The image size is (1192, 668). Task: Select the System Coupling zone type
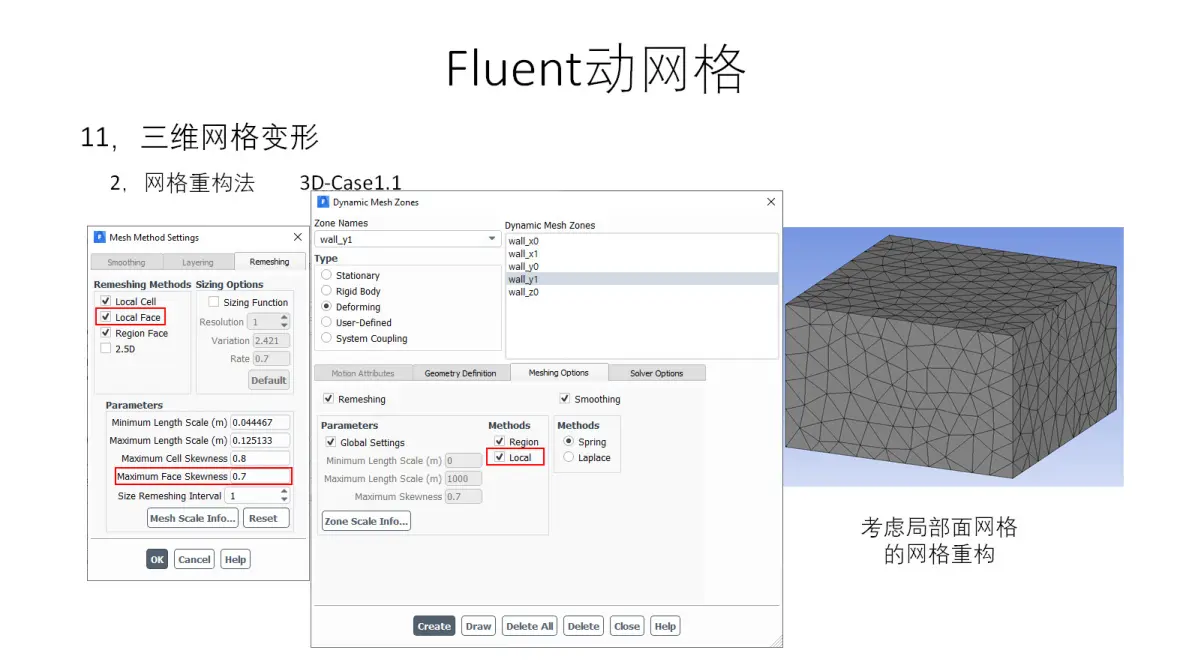326,337
